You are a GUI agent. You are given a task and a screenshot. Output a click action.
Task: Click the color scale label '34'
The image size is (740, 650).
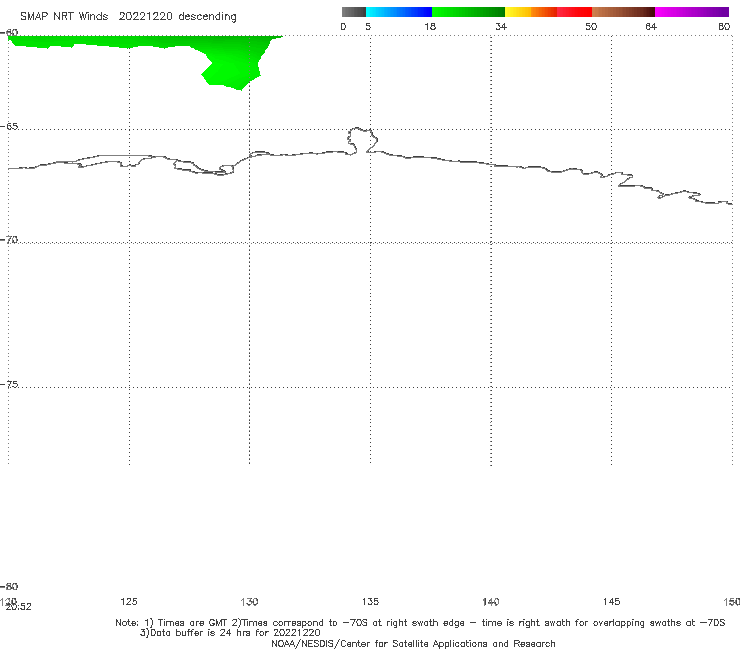pyautogui.click(x=501, y=26)
